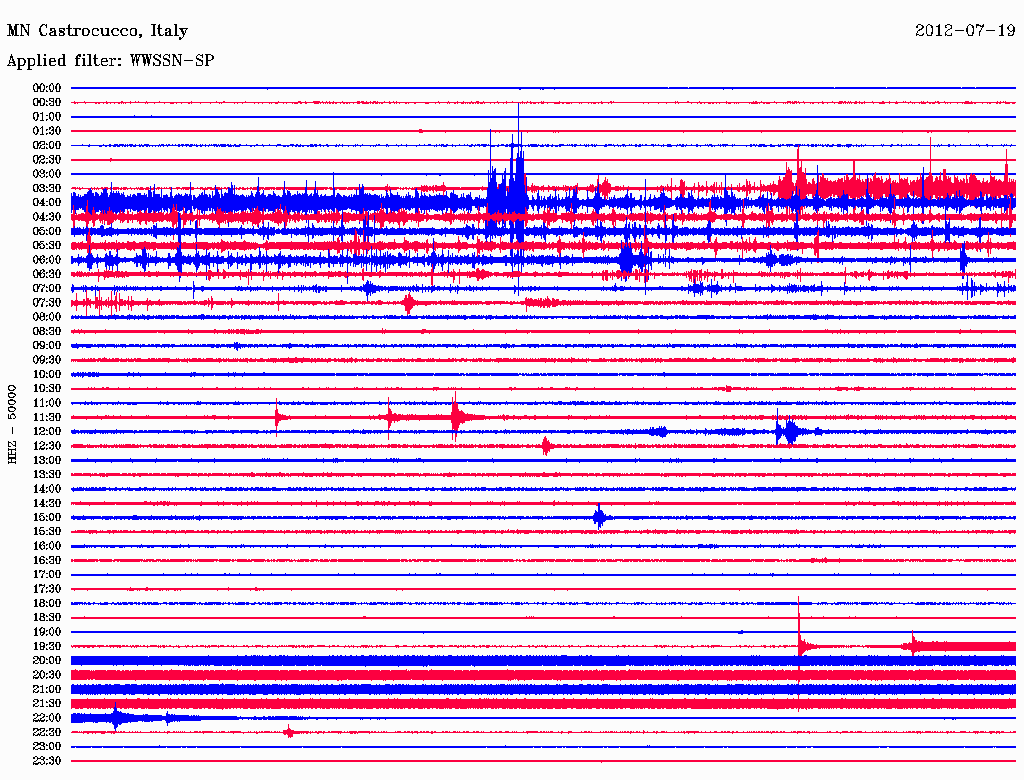Select the Applied filter WWSSN-SP text
The image size is (1024, 780).
(x=110, y=61)
